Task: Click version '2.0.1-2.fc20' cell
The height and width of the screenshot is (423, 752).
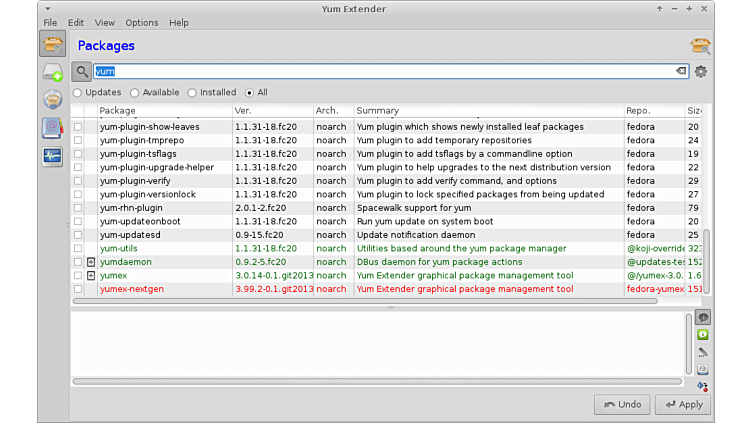Action: 260,208
